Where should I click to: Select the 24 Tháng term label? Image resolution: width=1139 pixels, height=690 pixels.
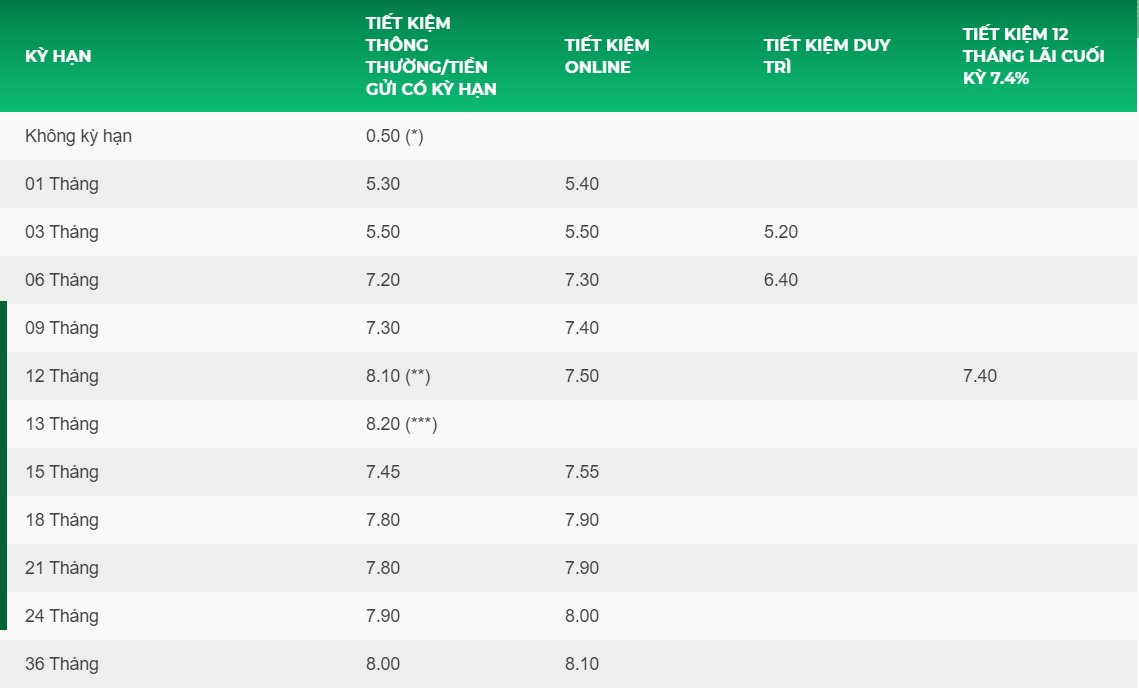tap(62, 616)
